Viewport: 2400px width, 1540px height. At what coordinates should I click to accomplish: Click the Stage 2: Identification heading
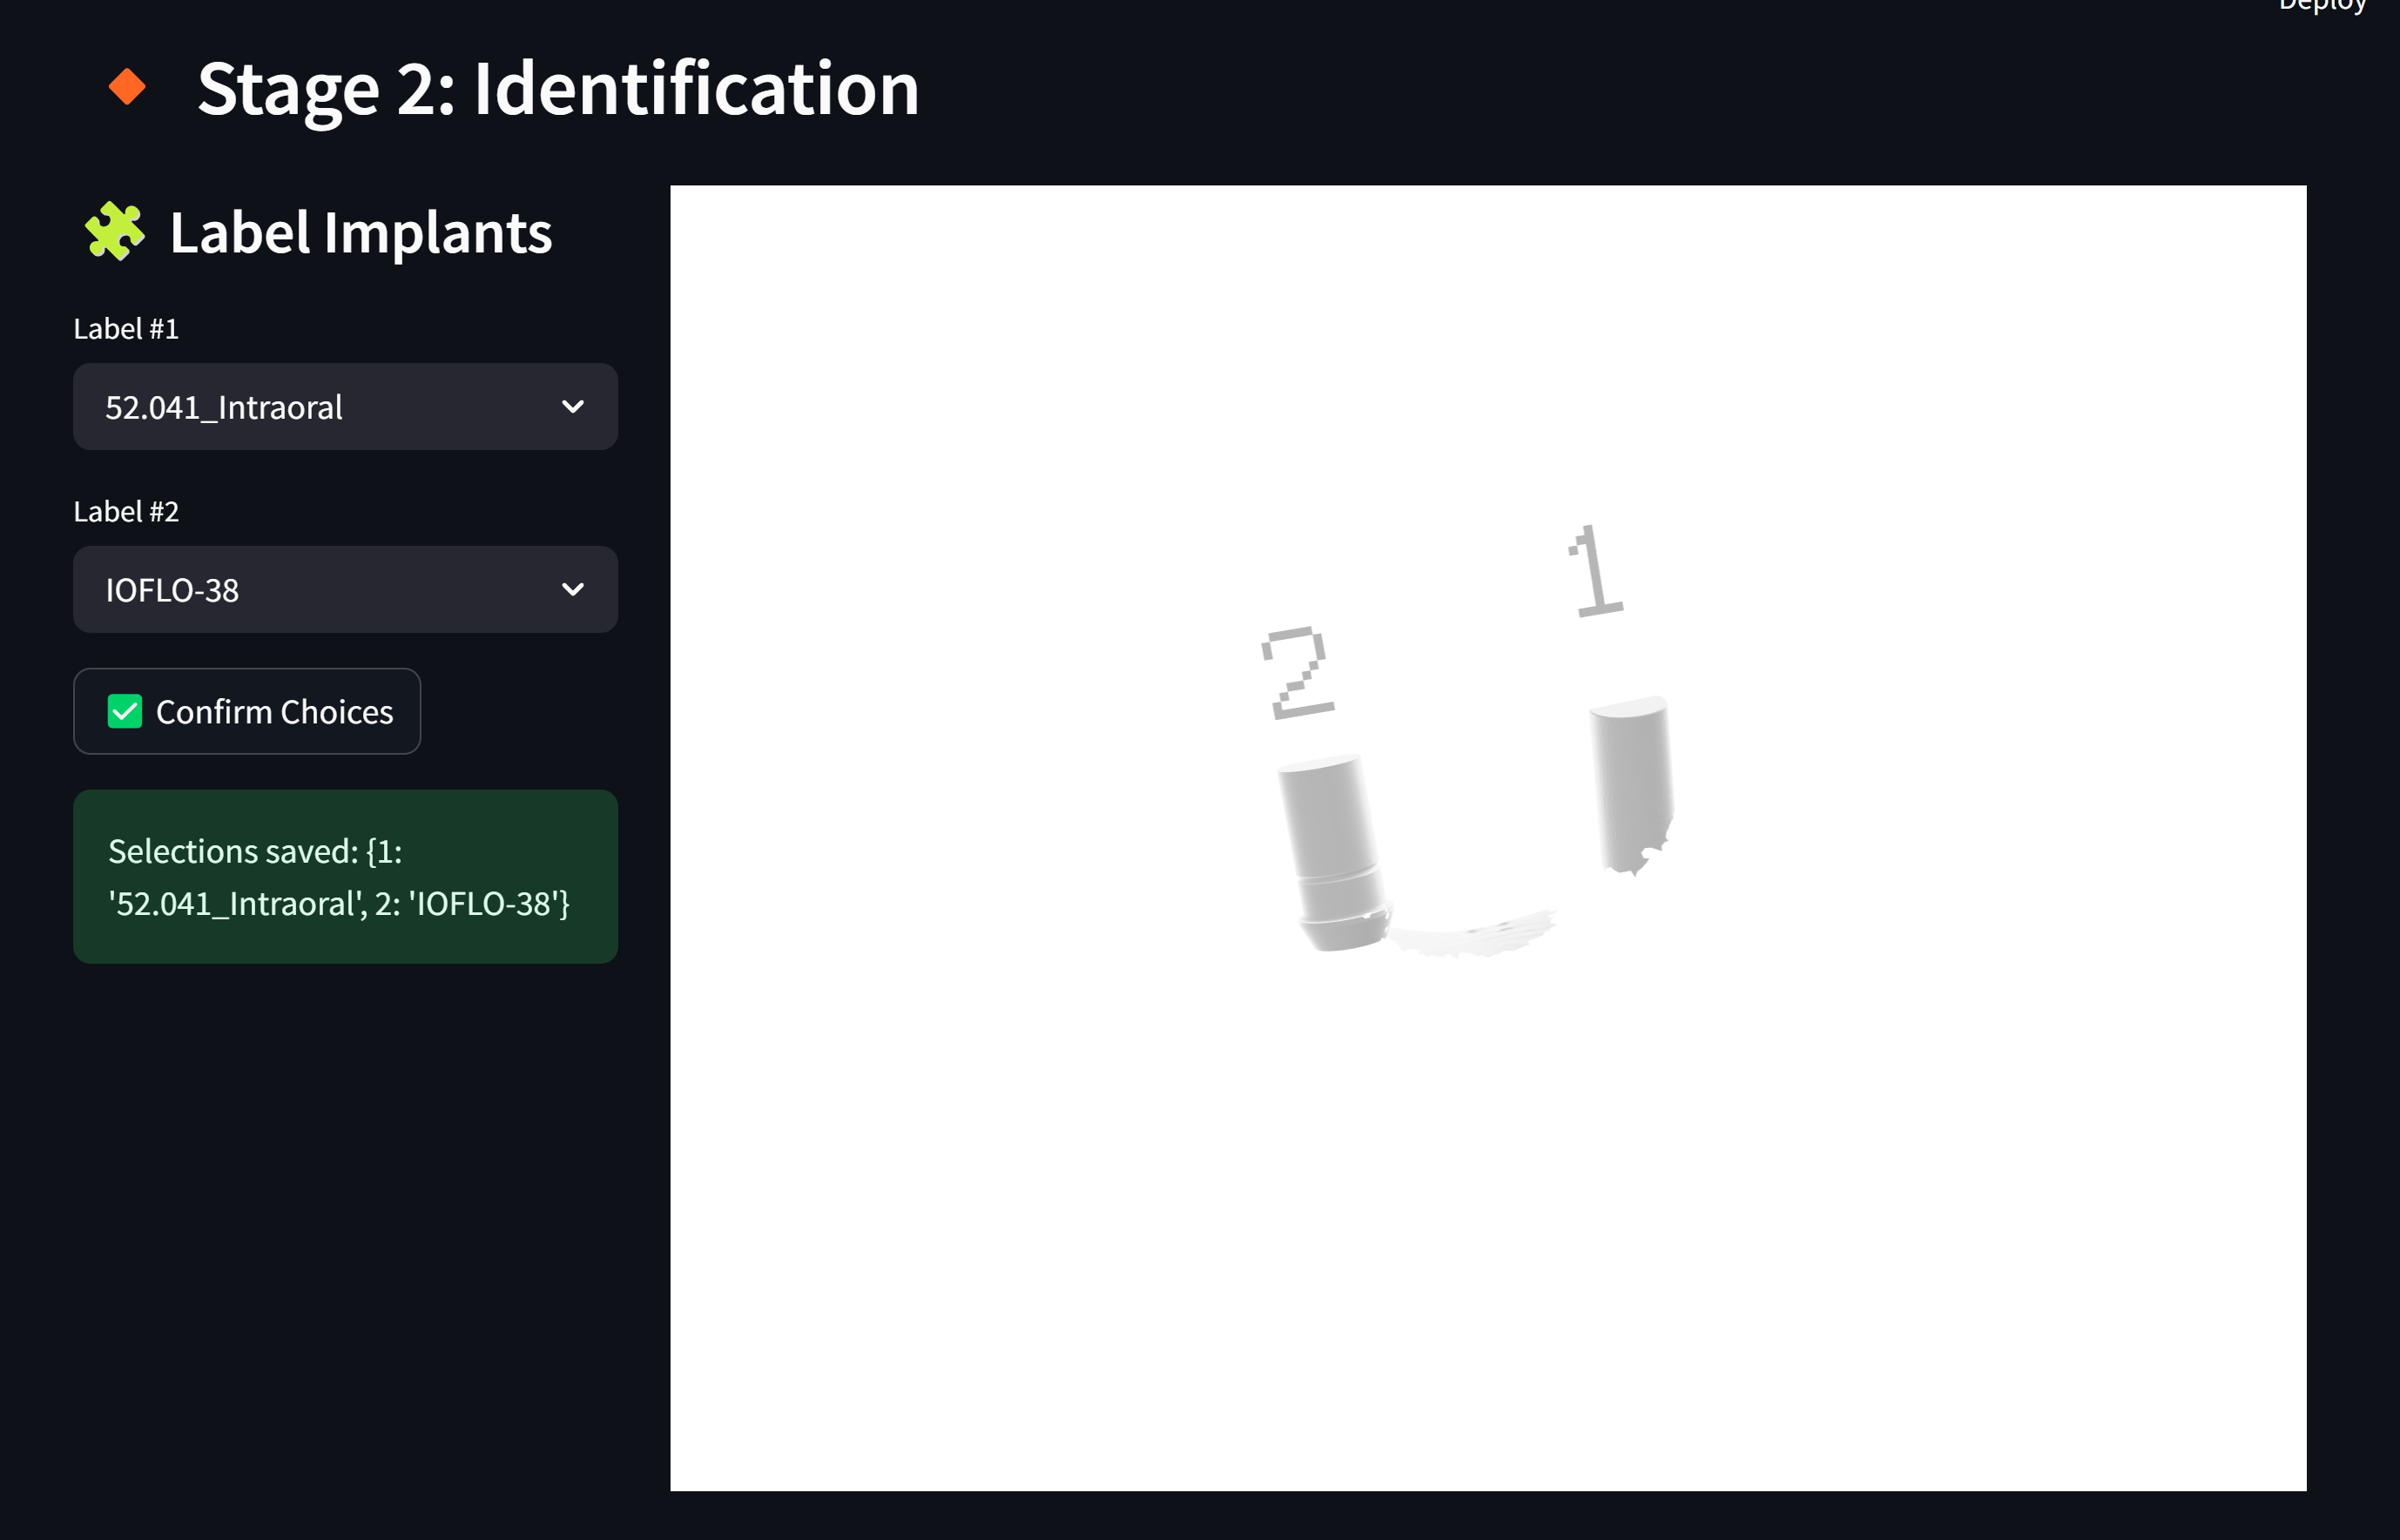[x=560, y=89]
